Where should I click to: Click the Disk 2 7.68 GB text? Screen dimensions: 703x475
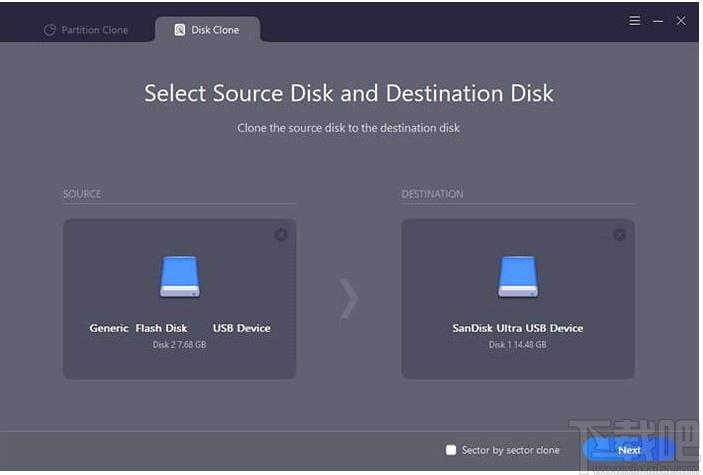coord(179,345)
